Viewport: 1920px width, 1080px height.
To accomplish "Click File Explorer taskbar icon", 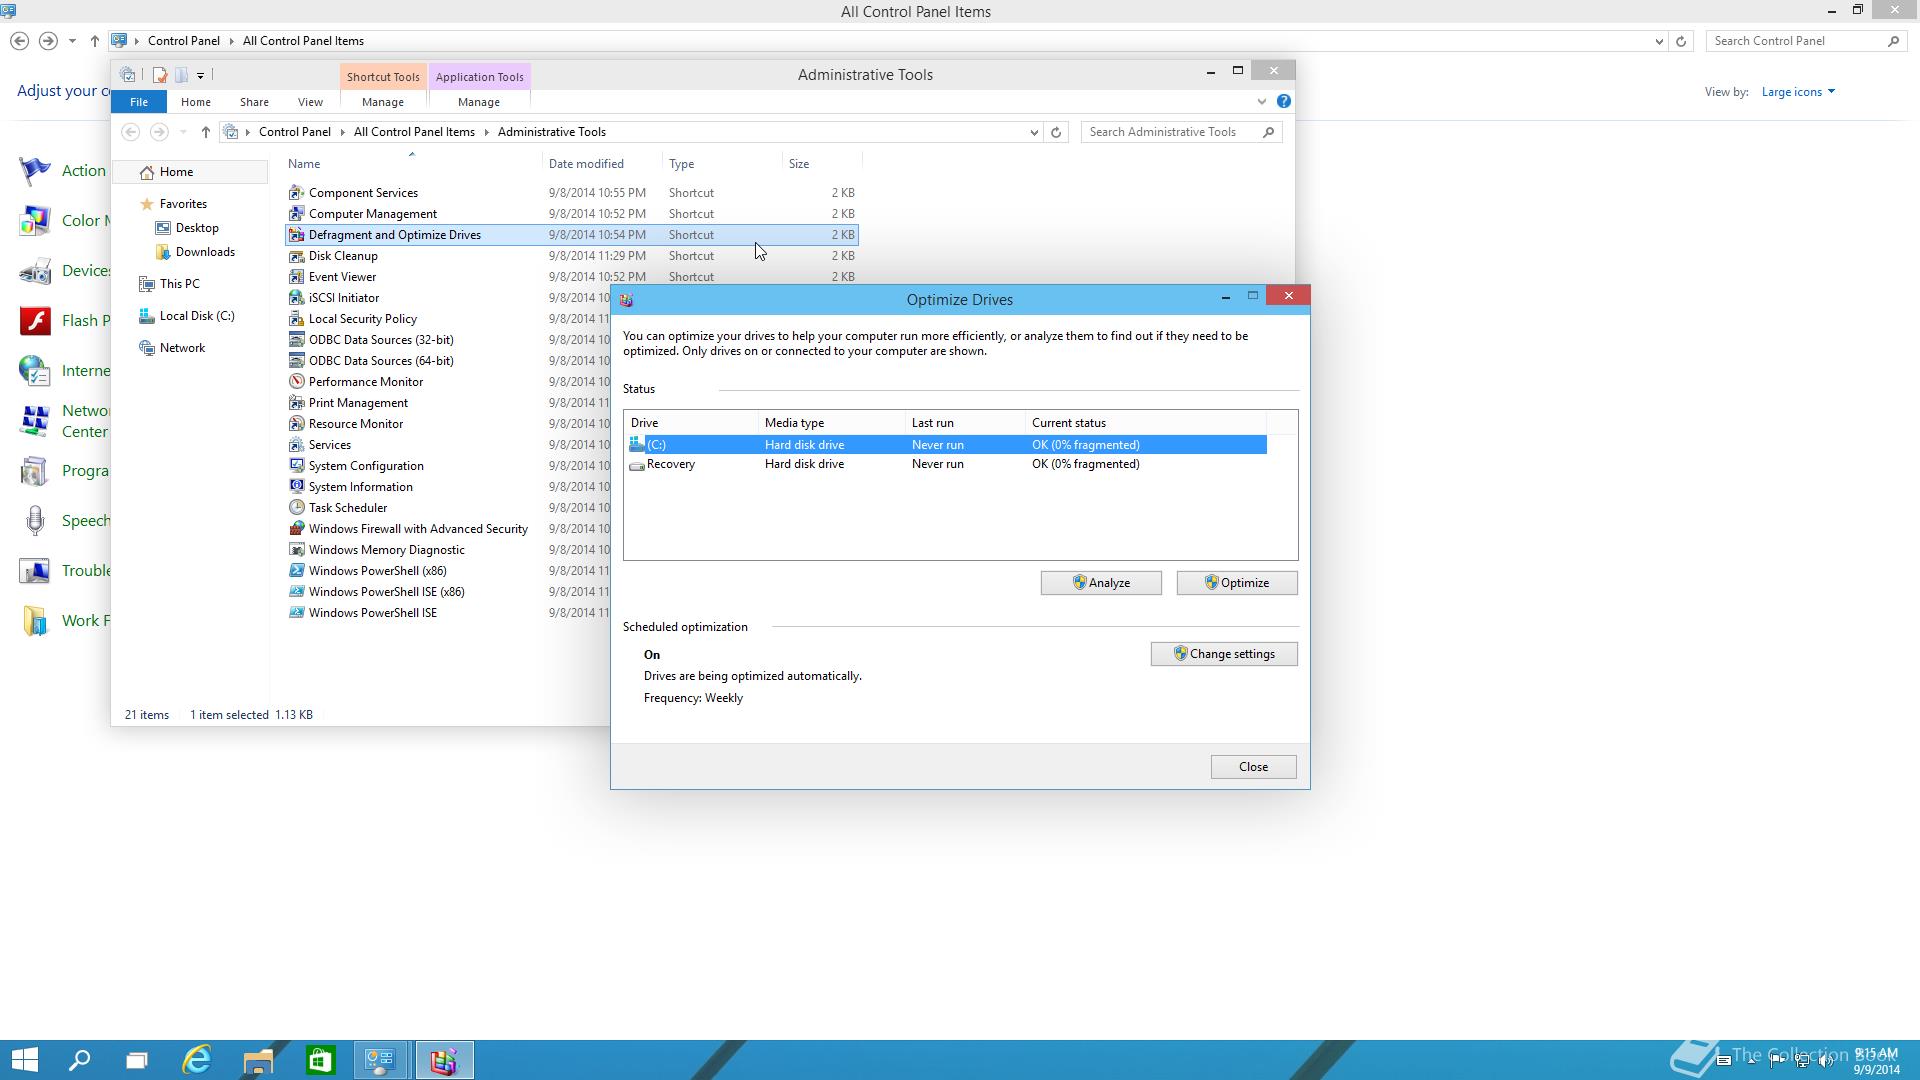I will pos(258,1060).
